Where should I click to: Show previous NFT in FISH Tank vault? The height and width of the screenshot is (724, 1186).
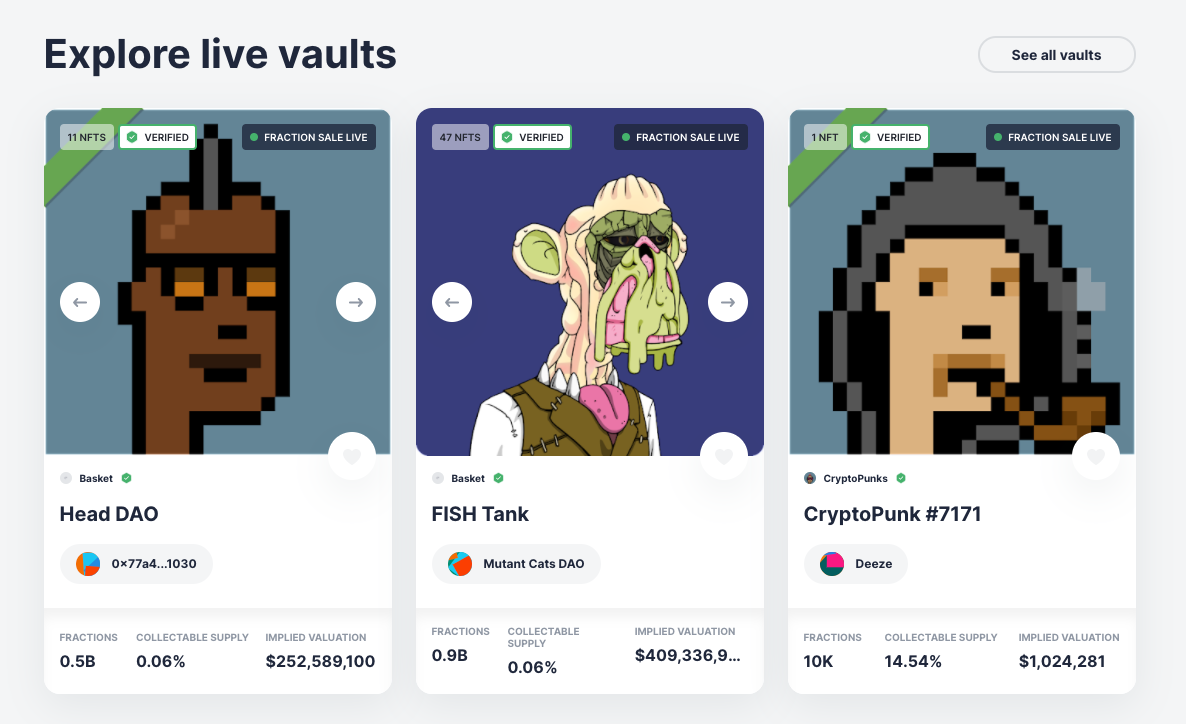452,302
